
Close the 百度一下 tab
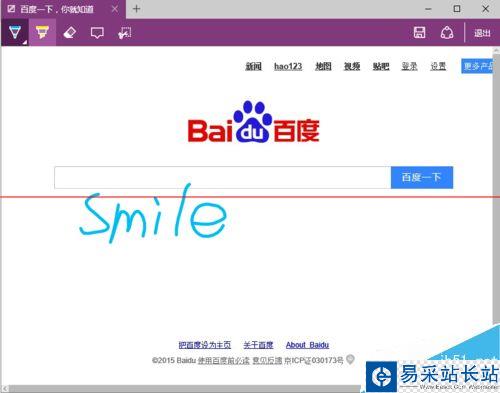115,9
